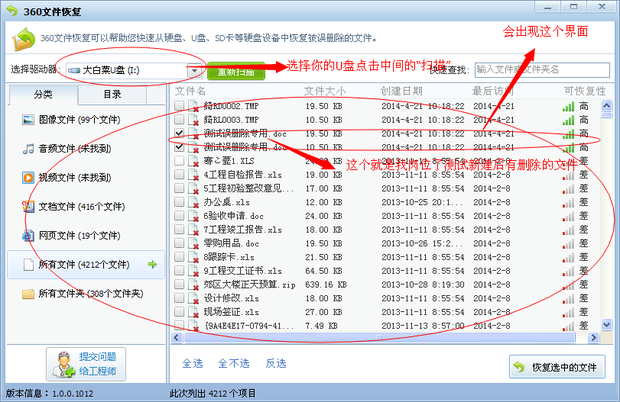Screen dimensions: 620x402
Task: Uncheck the 10.50 KB 测试误删除专用.doc file
Action: [x=179, y=147]
